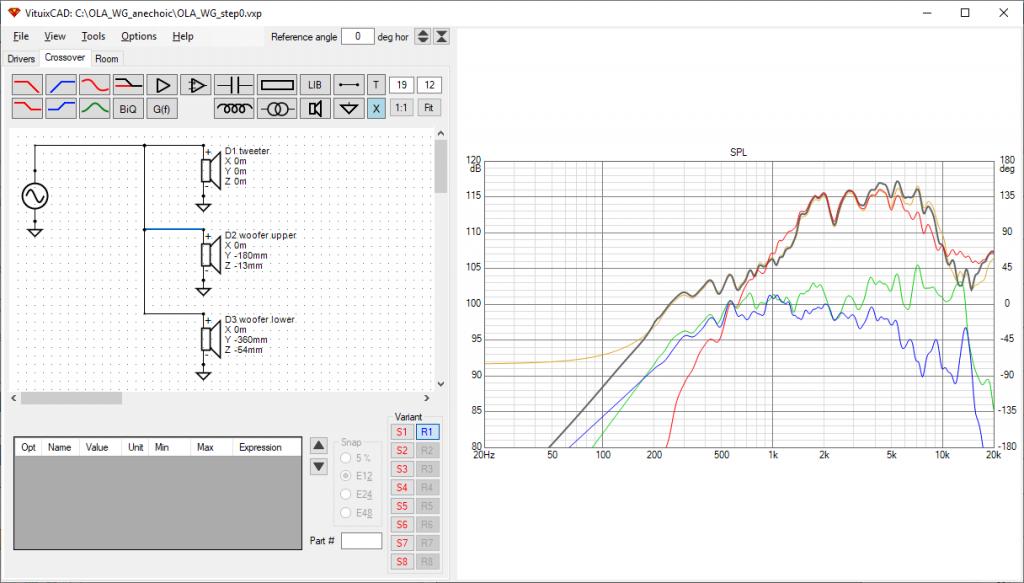Insert a G(f) transfer function block

(x=162, y=108)
